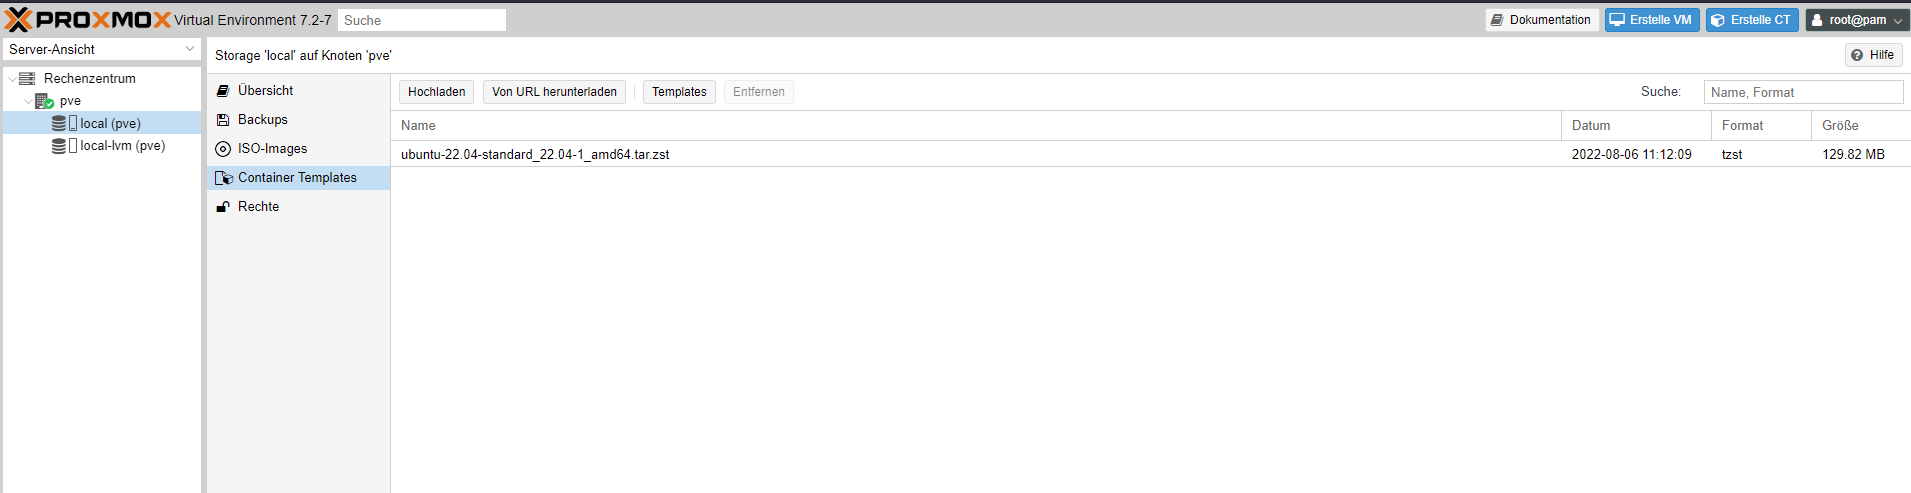Select the Rechenzentrum tree label

pos(90,78)
